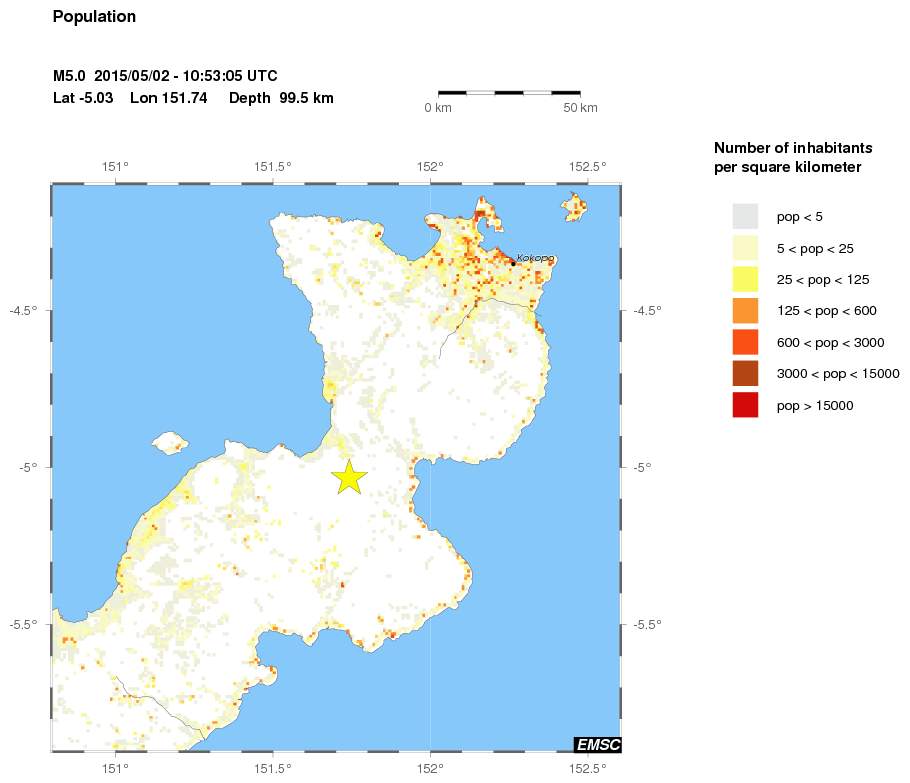
Task: Select the brown '3000 < pop < 15000' swatch
Action: tap(745, 374)
